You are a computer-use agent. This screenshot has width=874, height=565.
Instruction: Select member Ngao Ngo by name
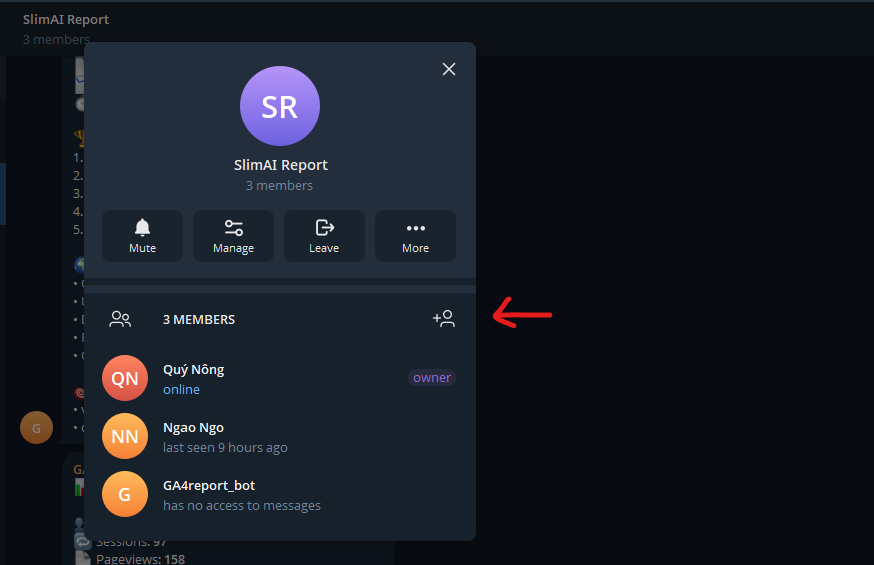193,427
